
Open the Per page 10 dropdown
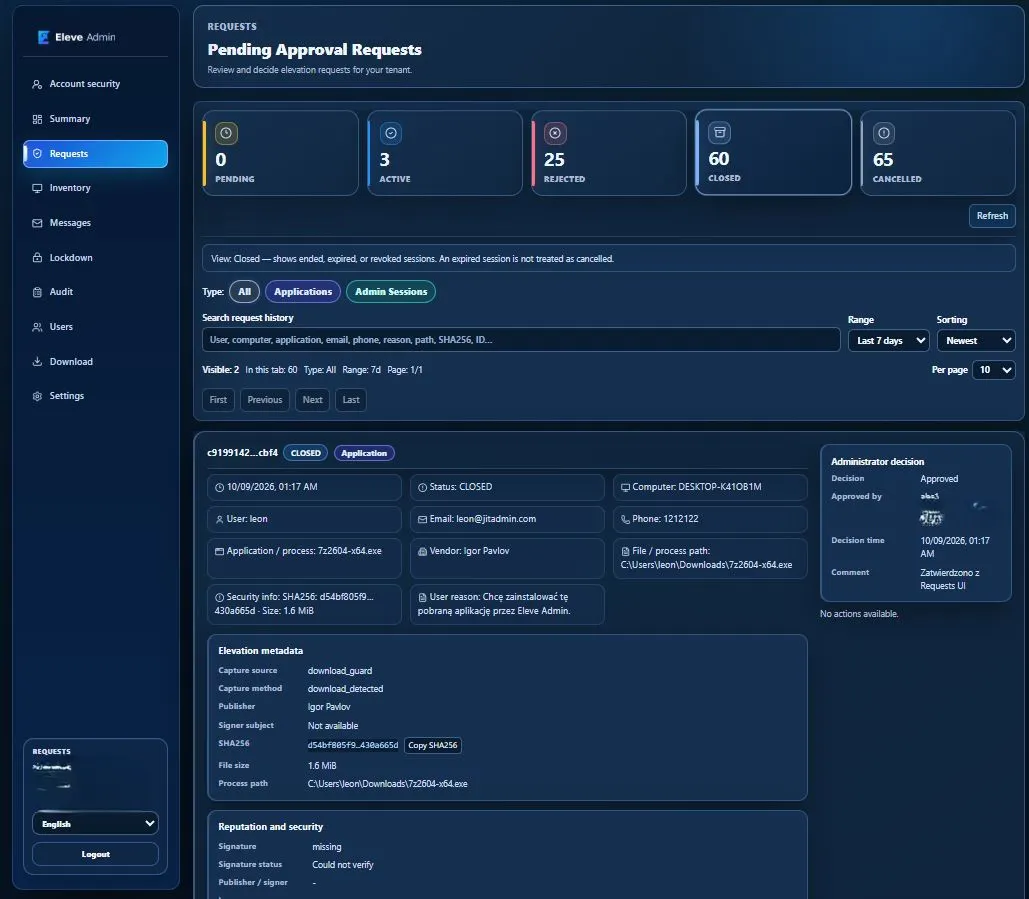click(994, 370)
